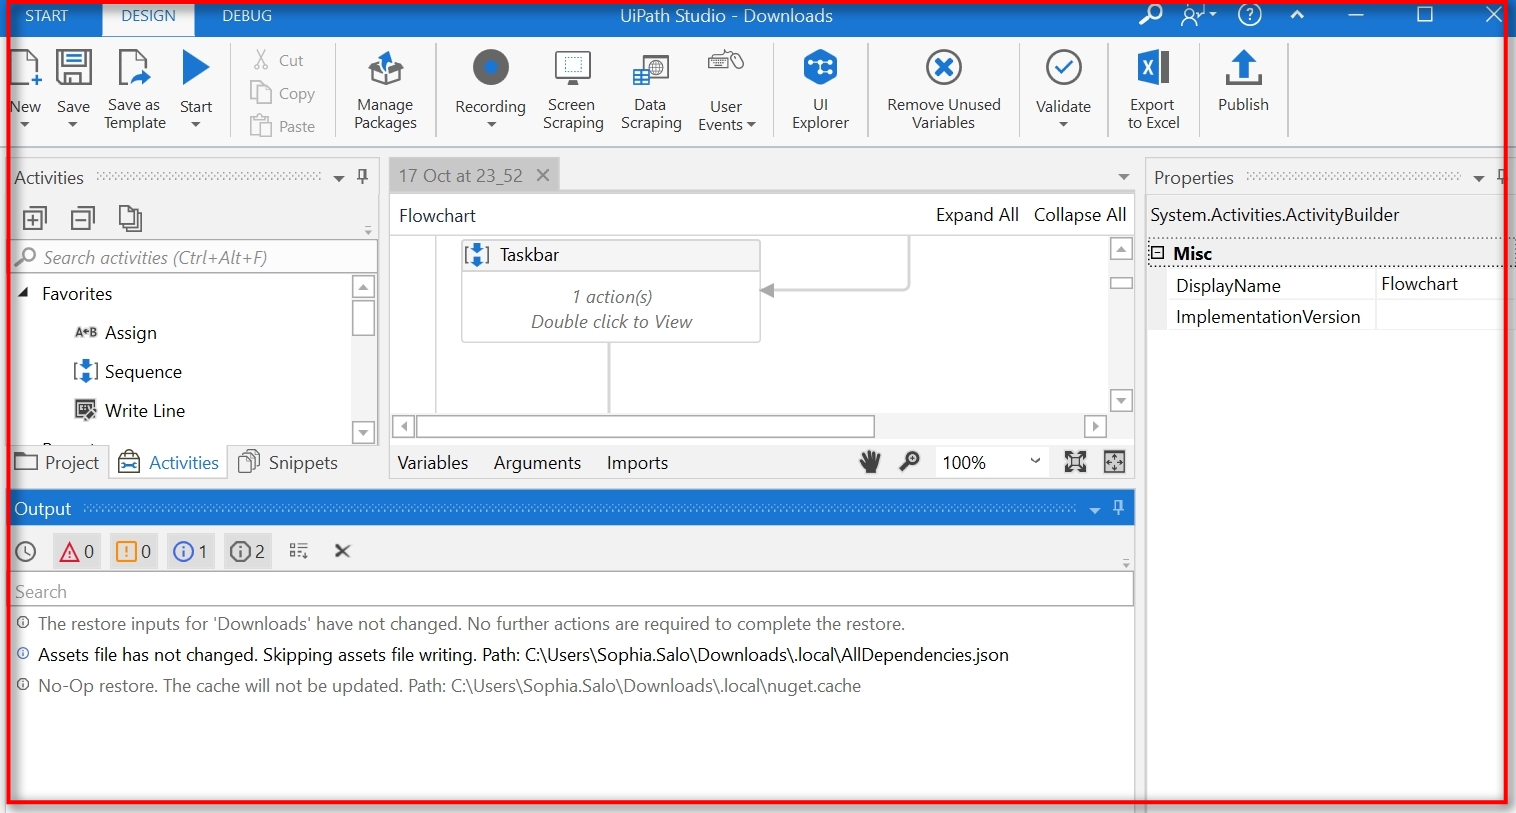Launch Screen Scraping wizard
The height and width of the screenshot is (813, 1516).
point(572,90)
